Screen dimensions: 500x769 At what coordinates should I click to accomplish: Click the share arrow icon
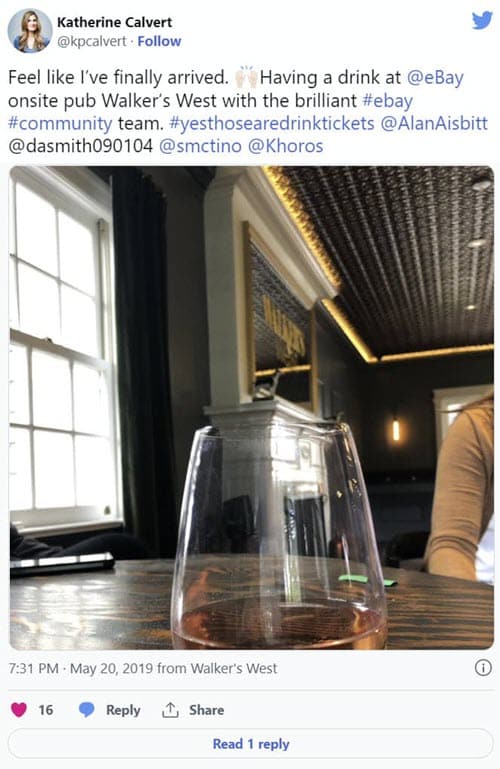(170, 710)
